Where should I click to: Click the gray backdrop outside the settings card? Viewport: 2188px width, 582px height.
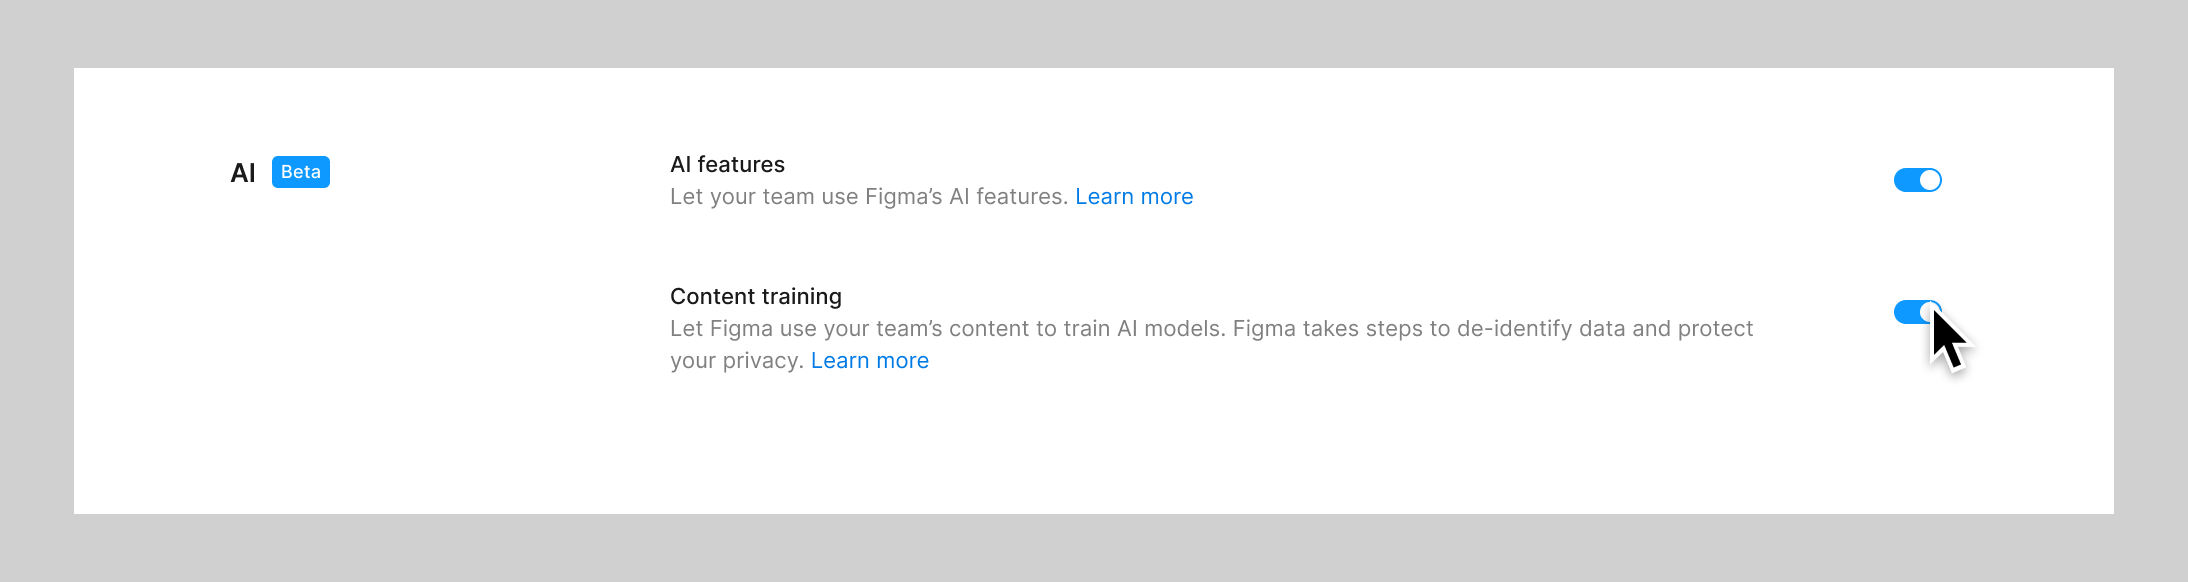1000,545
